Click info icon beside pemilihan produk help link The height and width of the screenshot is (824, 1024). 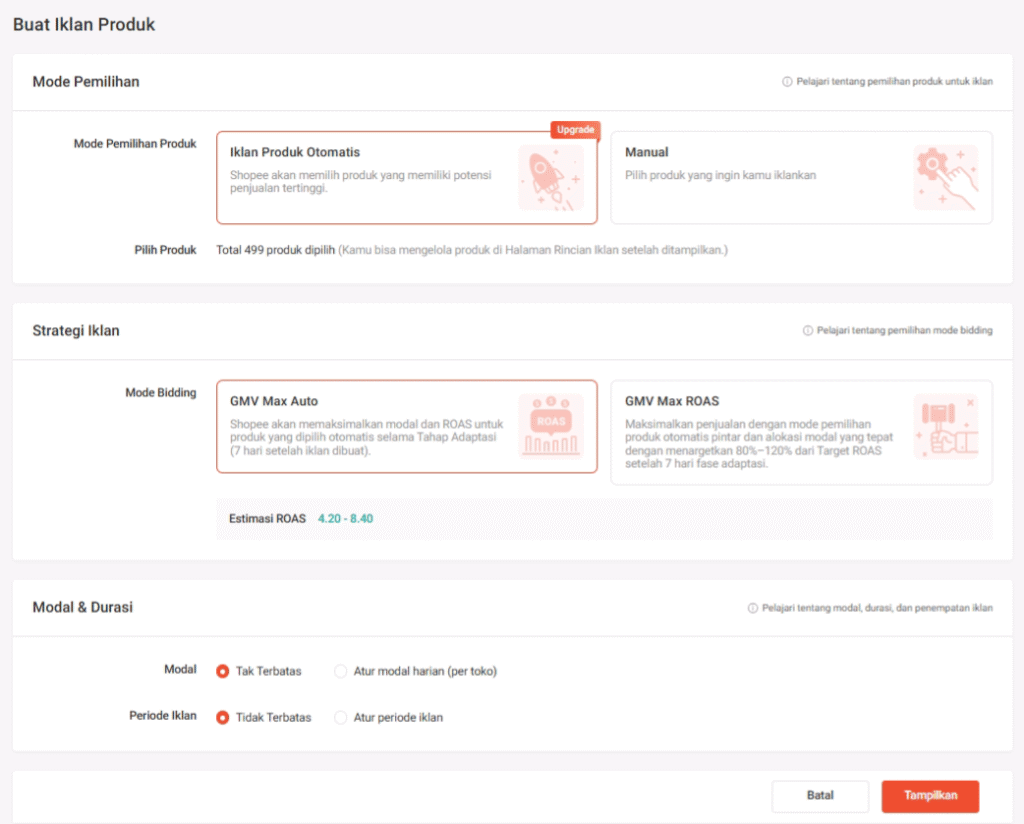tap(787, 82)
